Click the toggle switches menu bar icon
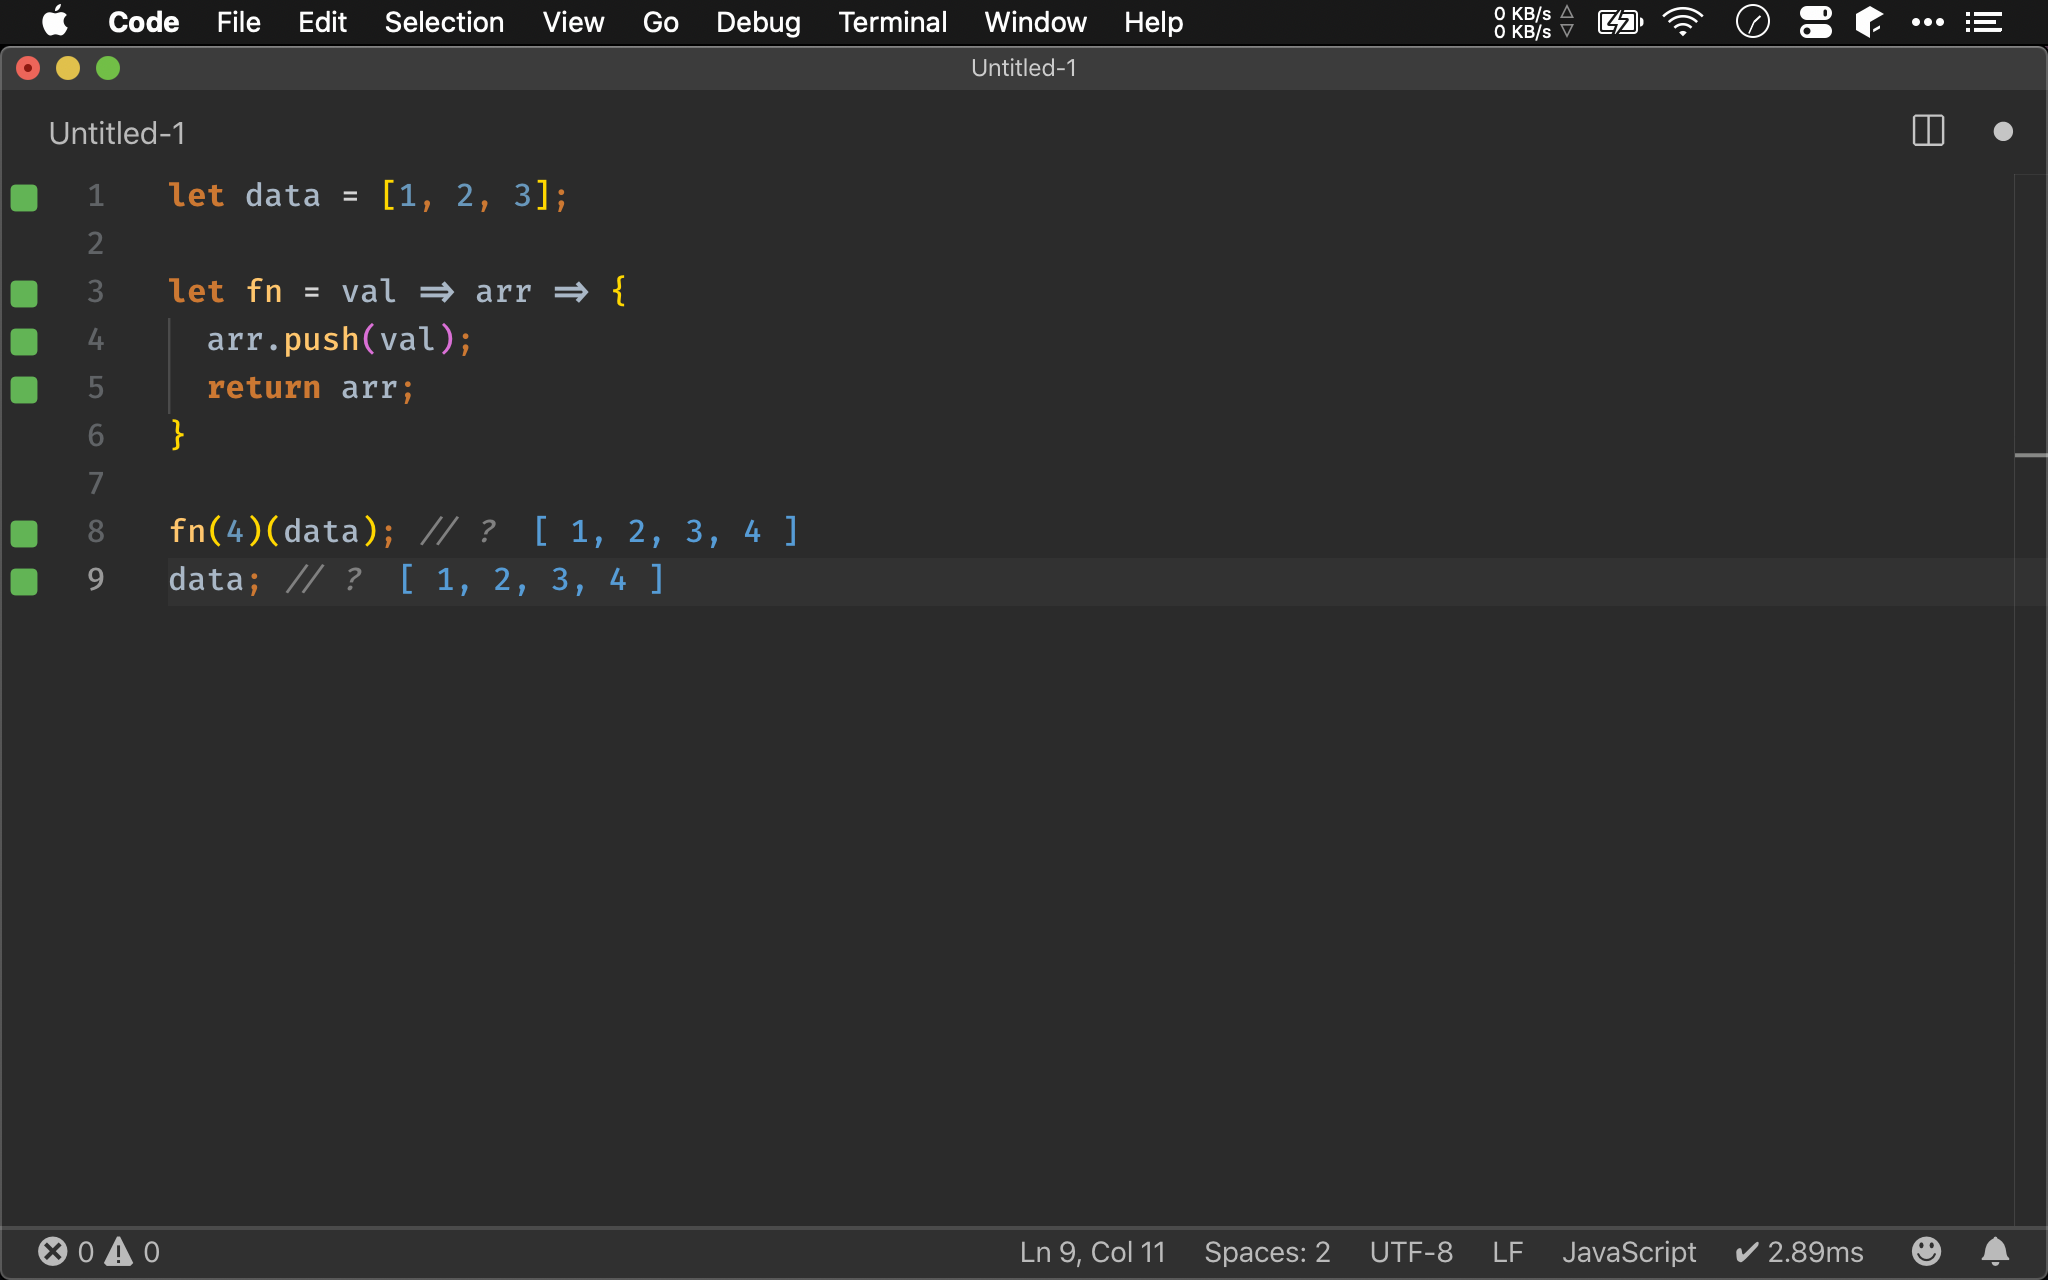This screenshot has width=2048, height=1280. pos(1815,22)
